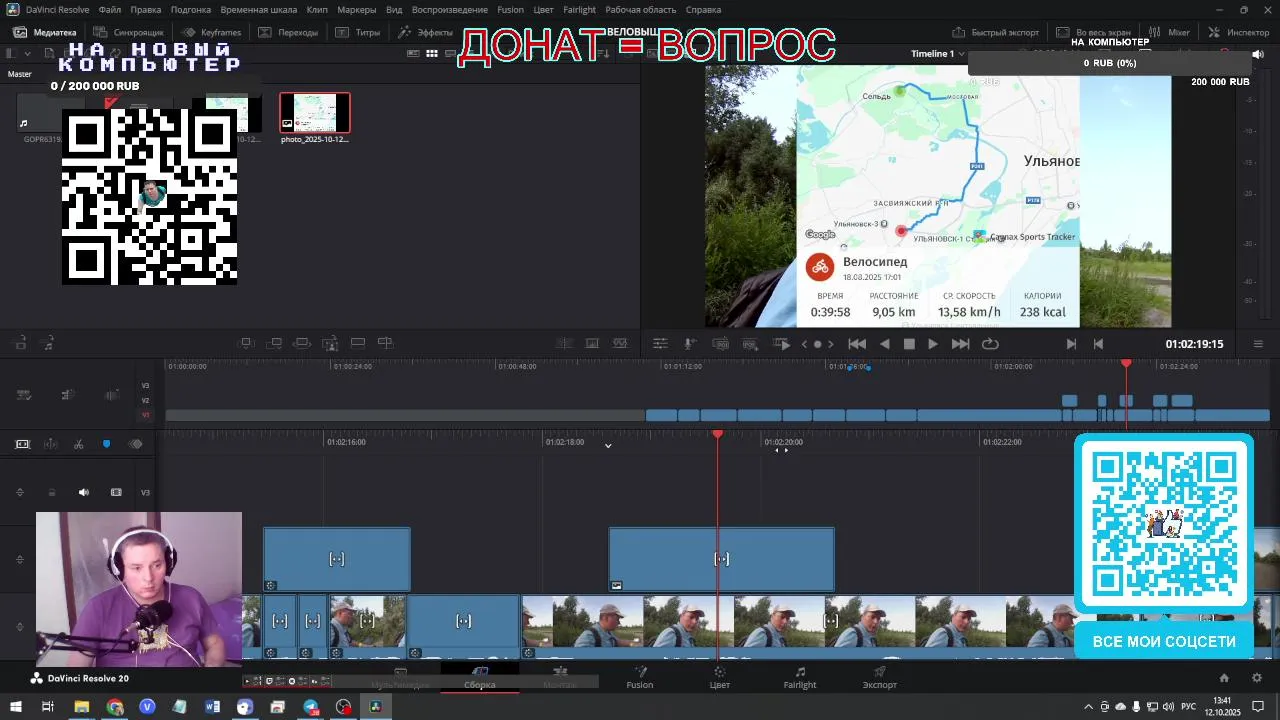The height and width of the screenshot is (720, 1280).
Task: Click the append to end edit icon
Action: 275,343
